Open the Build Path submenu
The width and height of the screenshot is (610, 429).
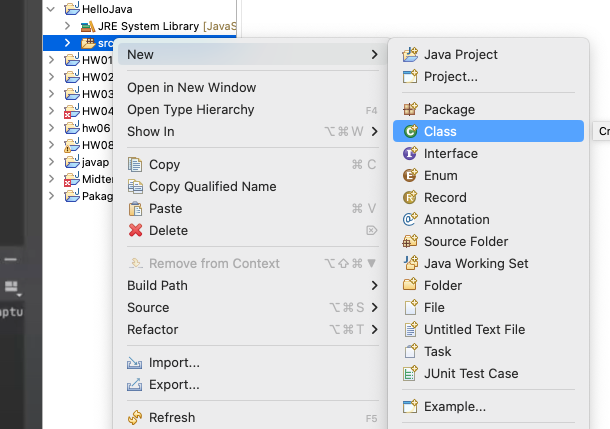tap(157, 285)
